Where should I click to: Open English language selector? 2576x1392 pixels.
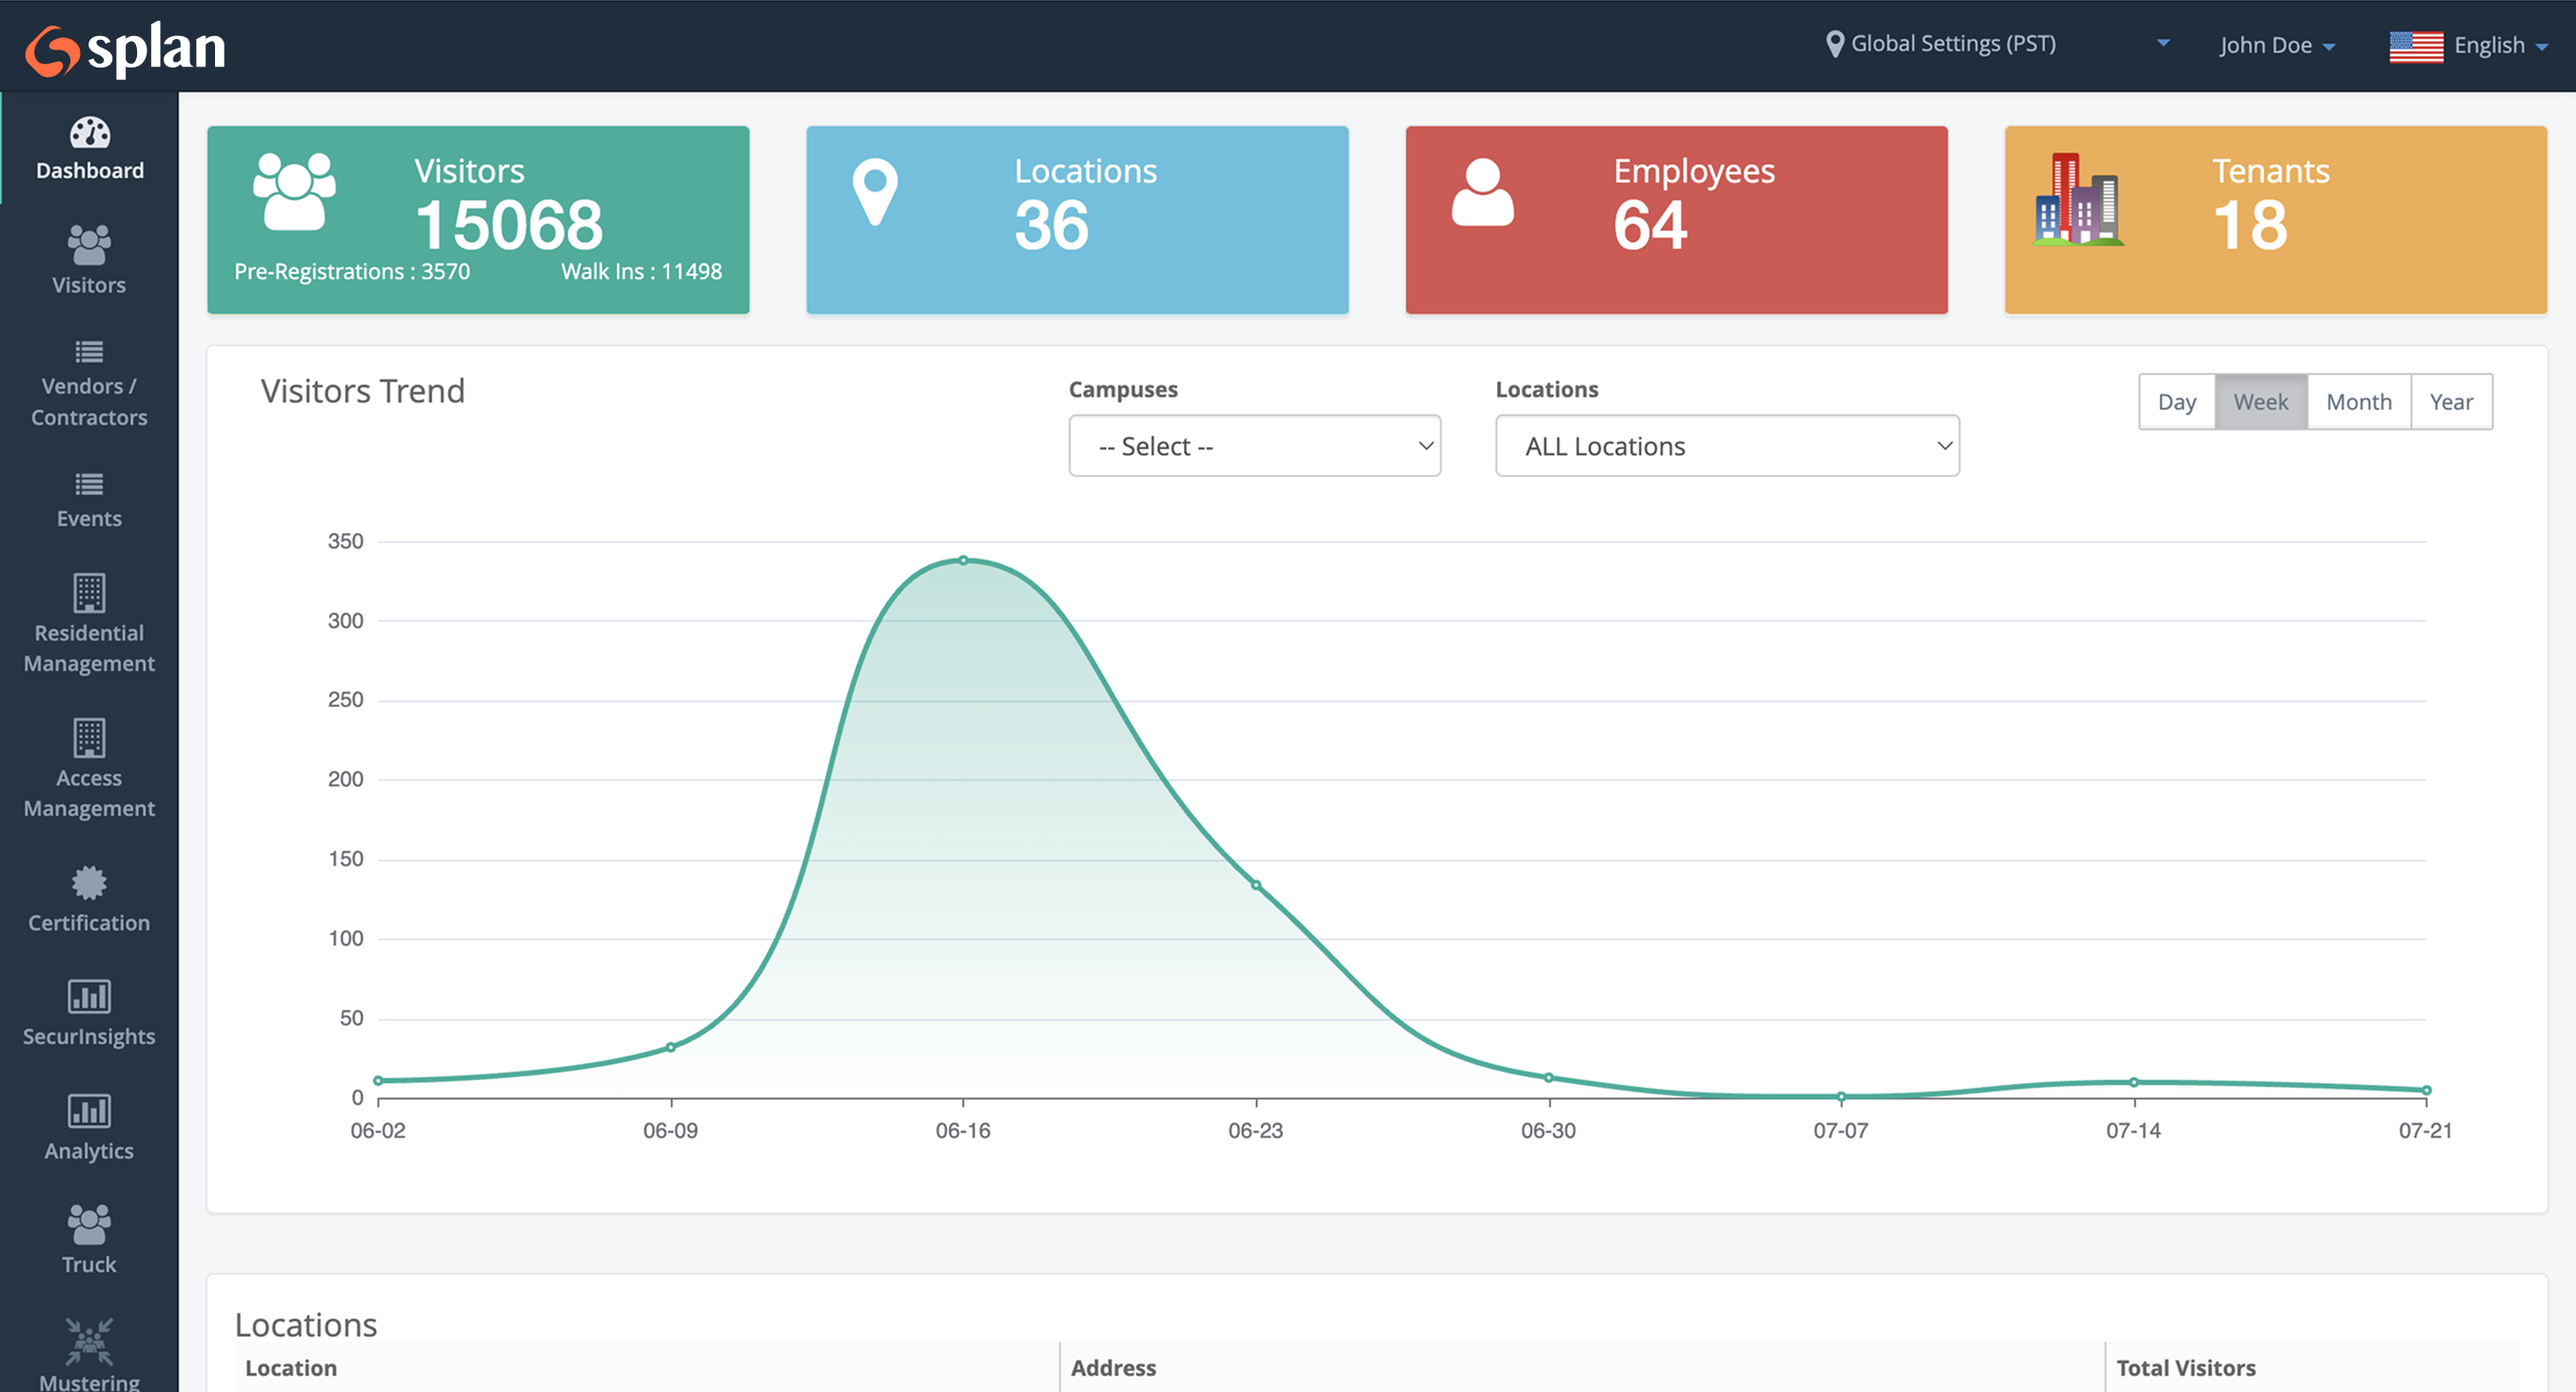click(x=2467, y=45)
